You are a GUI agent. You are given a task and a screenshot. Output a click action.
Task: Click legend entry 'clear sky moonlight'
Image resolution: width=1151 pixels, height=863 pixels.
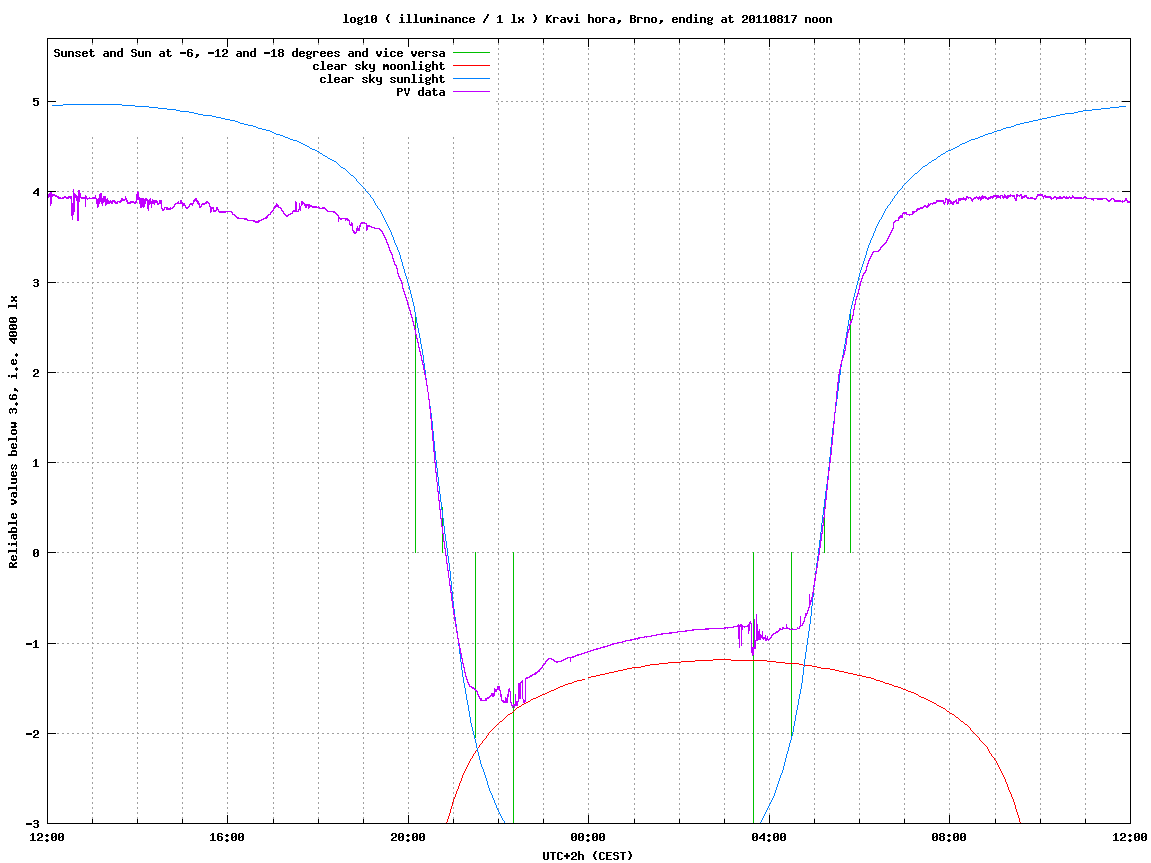(379, 66)
